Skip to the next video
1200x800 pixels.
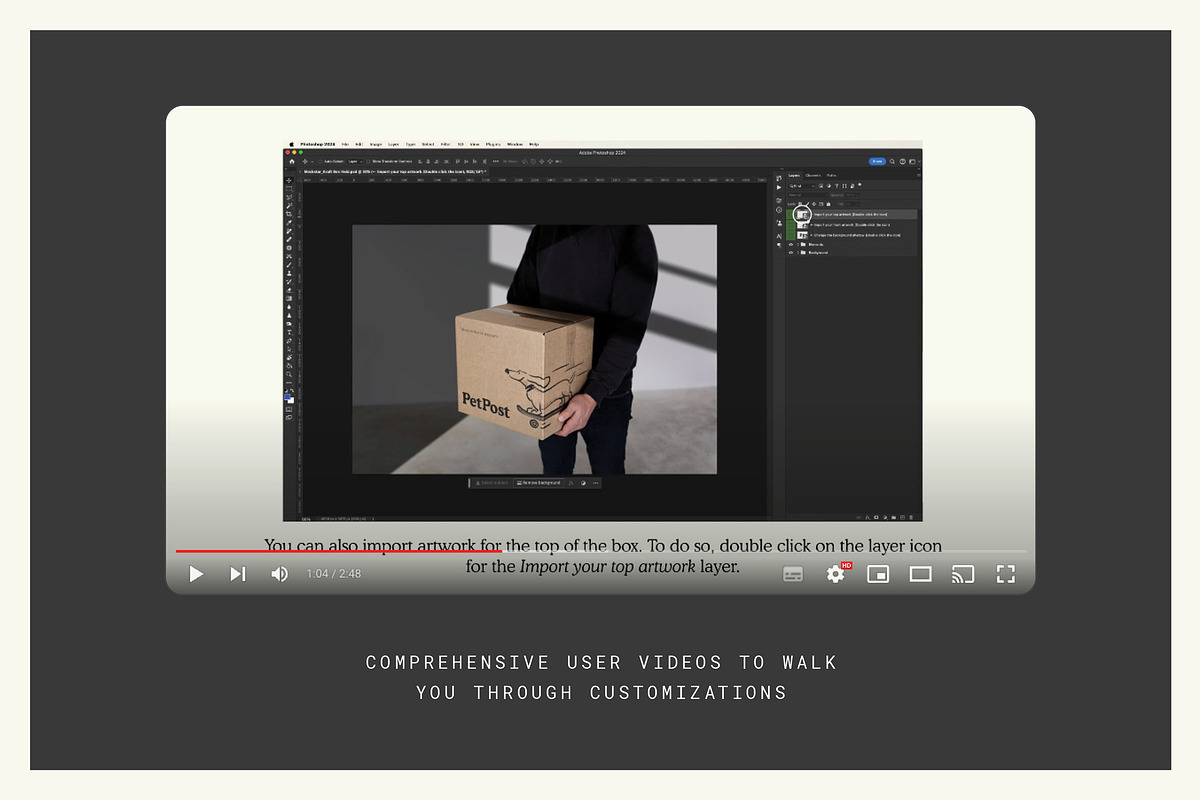[237, 574]
